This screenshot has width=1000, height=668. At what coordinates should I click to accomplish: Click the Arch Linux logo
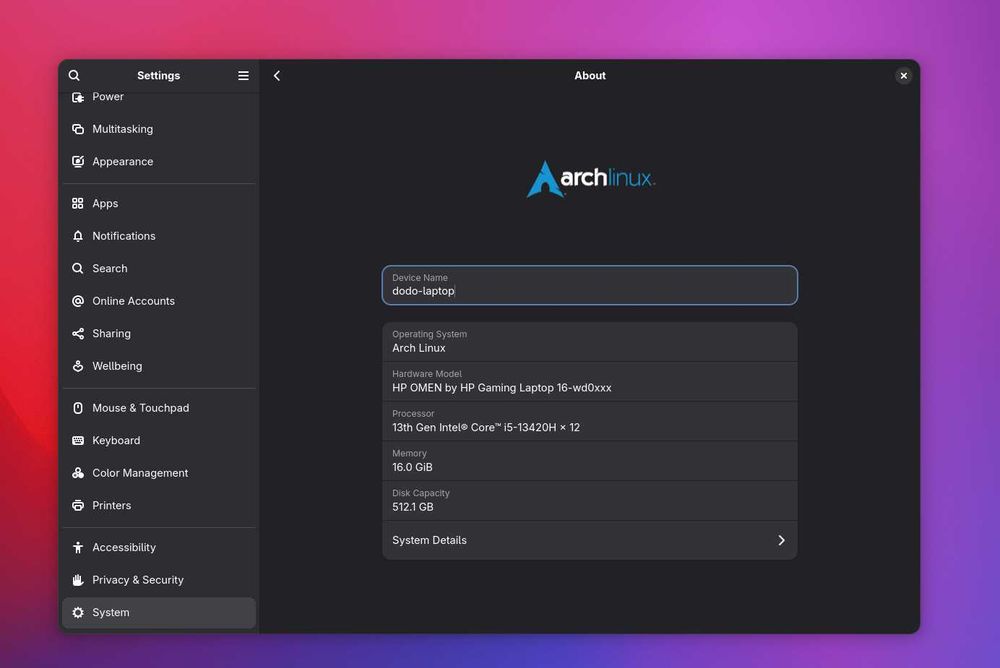tap(591, 179)
